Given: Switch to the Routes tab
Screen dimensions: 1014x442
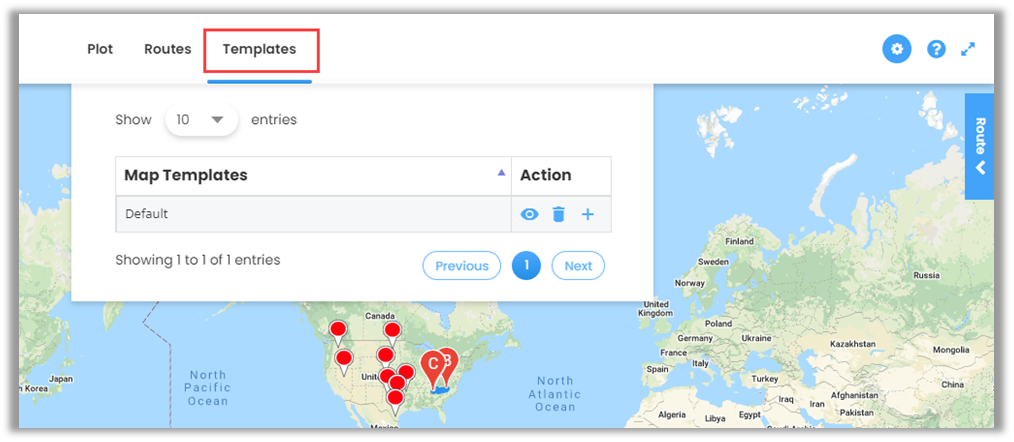Looking at the screenshot, I should click(167, 49).
